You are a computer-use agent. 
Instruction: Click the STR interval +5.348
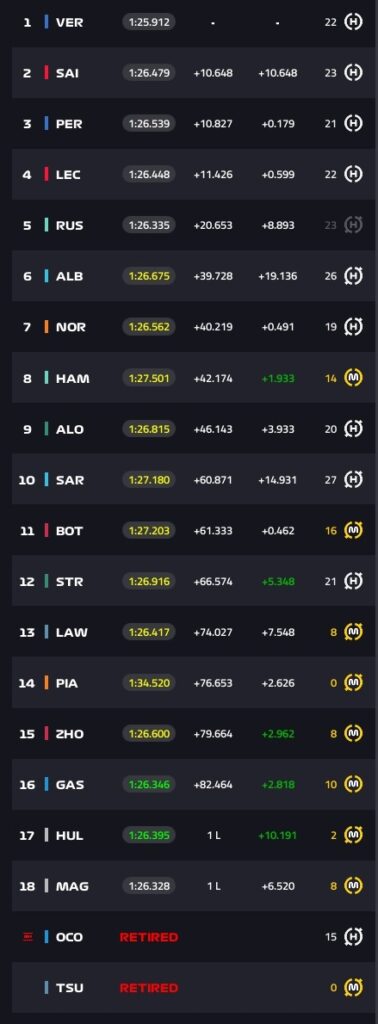click(x=277, y=581)
